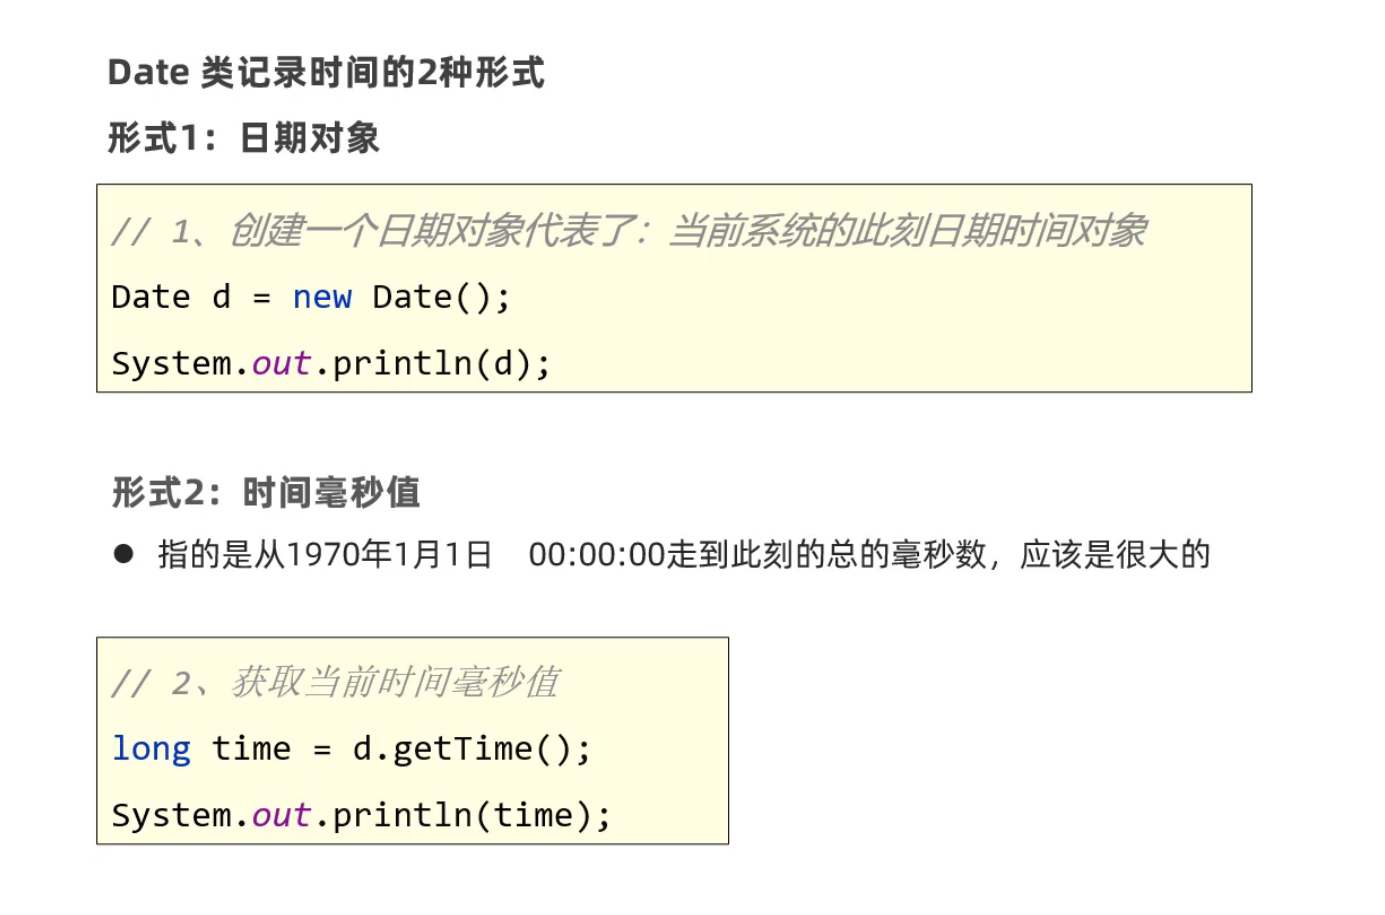The image size is (1385, 915).
Task: Click the "形式2：时间毫秒值" subheading
Action: [266, 492]
